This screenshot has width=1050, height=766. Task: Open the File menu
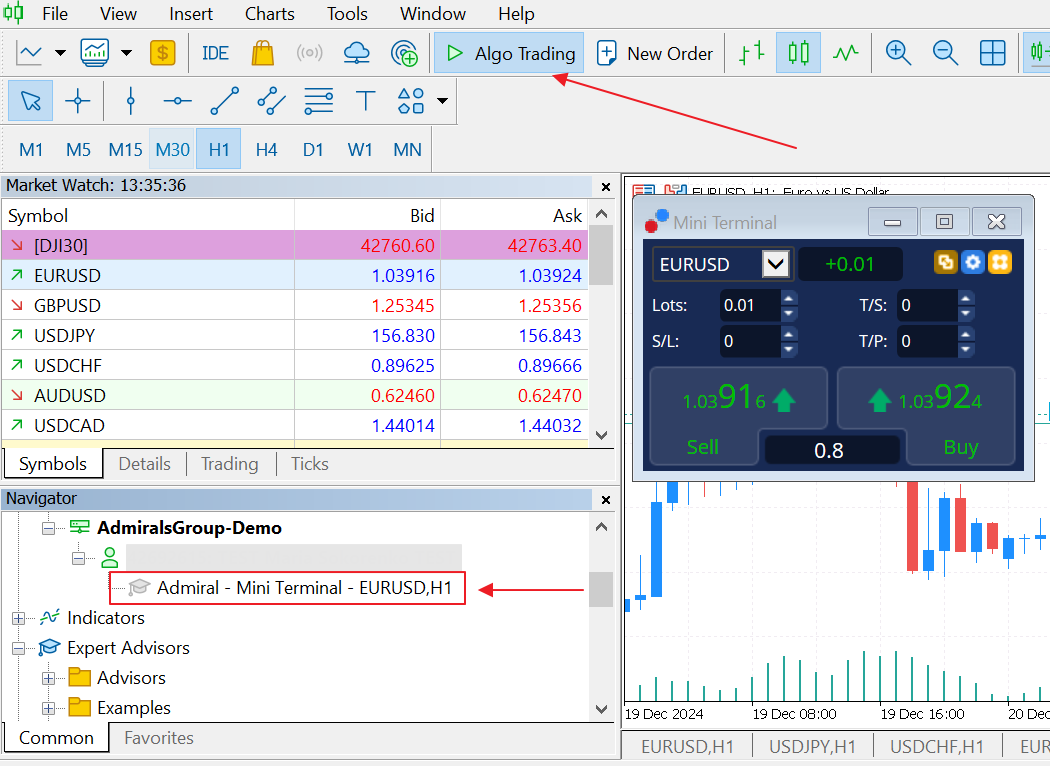[x=55, y=13]
